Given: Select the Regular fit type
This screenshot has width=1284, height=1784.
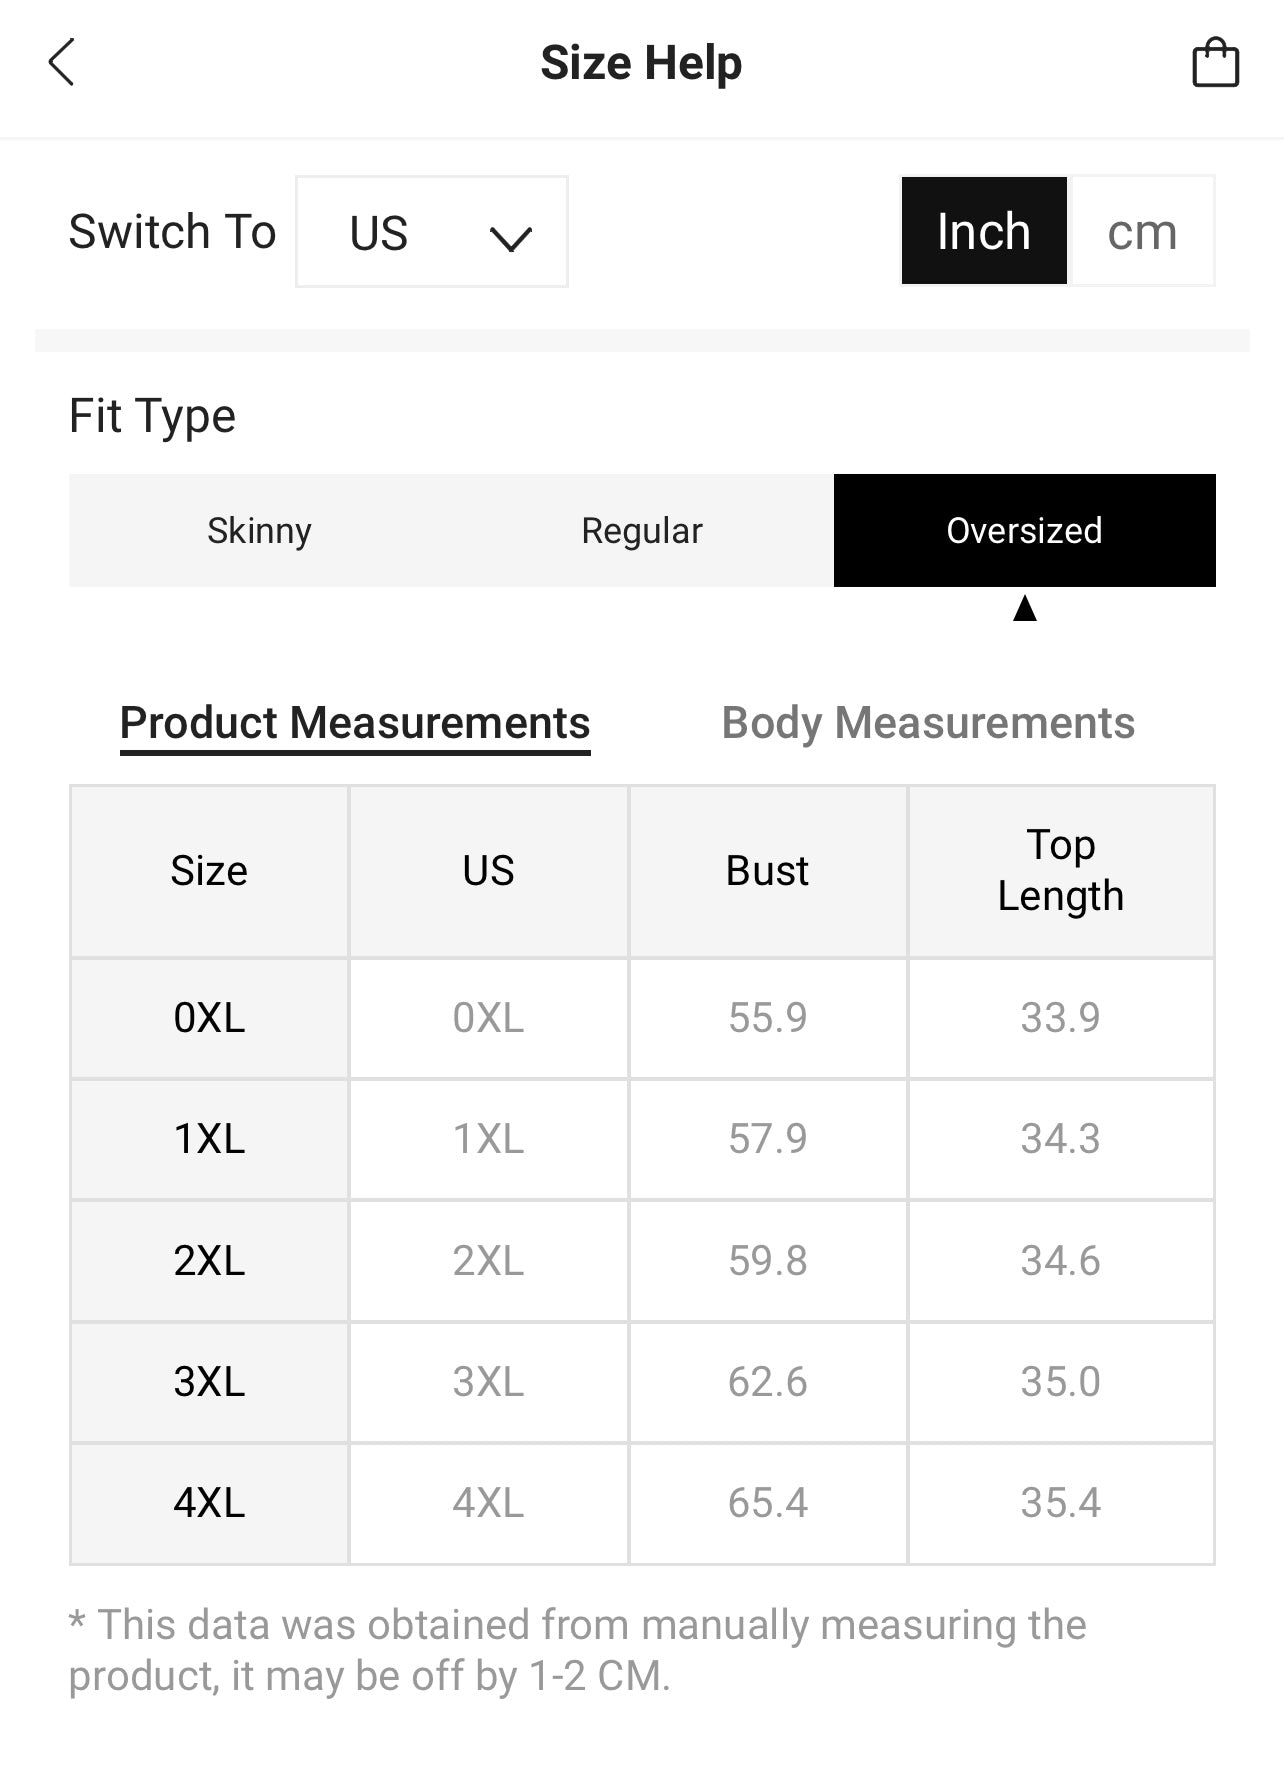Looking at the screenshot, I should [642, 530].
